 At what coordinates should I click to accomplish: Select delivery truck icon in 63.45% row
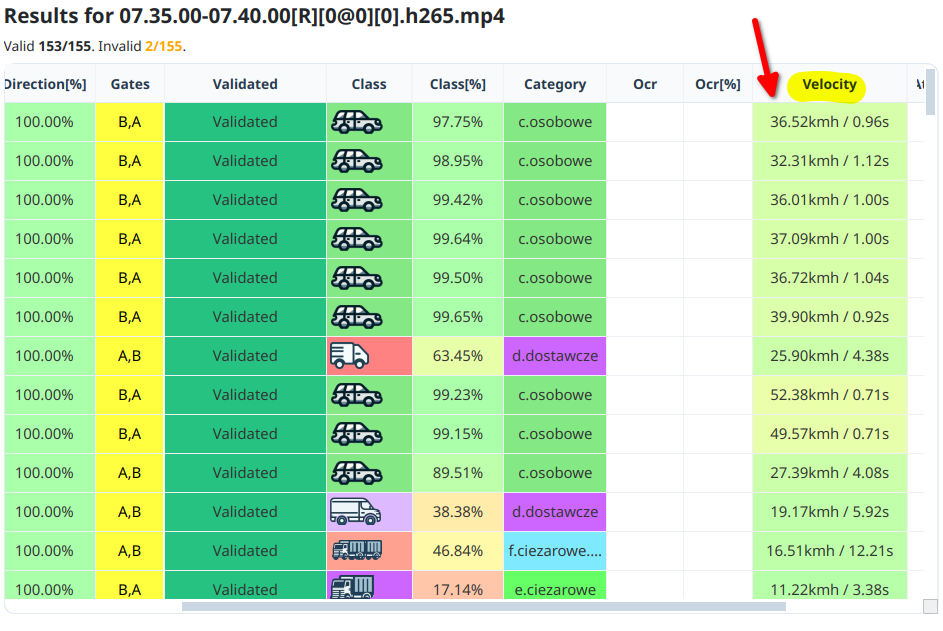coord(349,356)
